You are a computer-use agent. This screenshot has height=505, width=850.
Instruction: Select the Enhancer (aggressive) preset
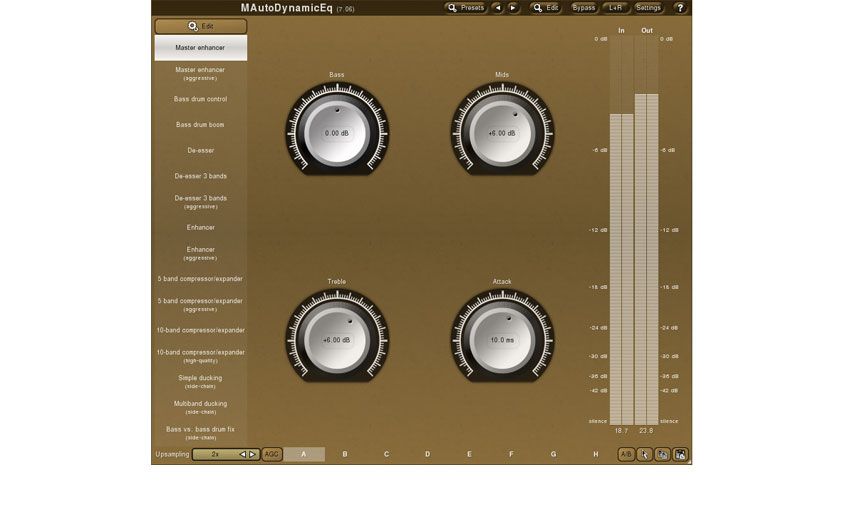point(201,253)
